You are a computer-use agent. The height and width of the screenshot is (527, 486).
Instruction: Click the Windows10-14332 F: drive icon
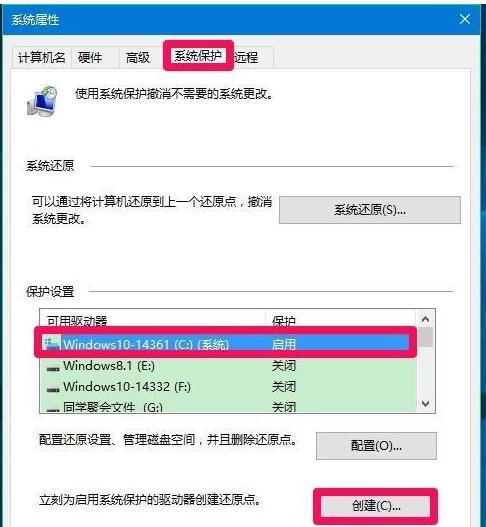pos(53,390)
